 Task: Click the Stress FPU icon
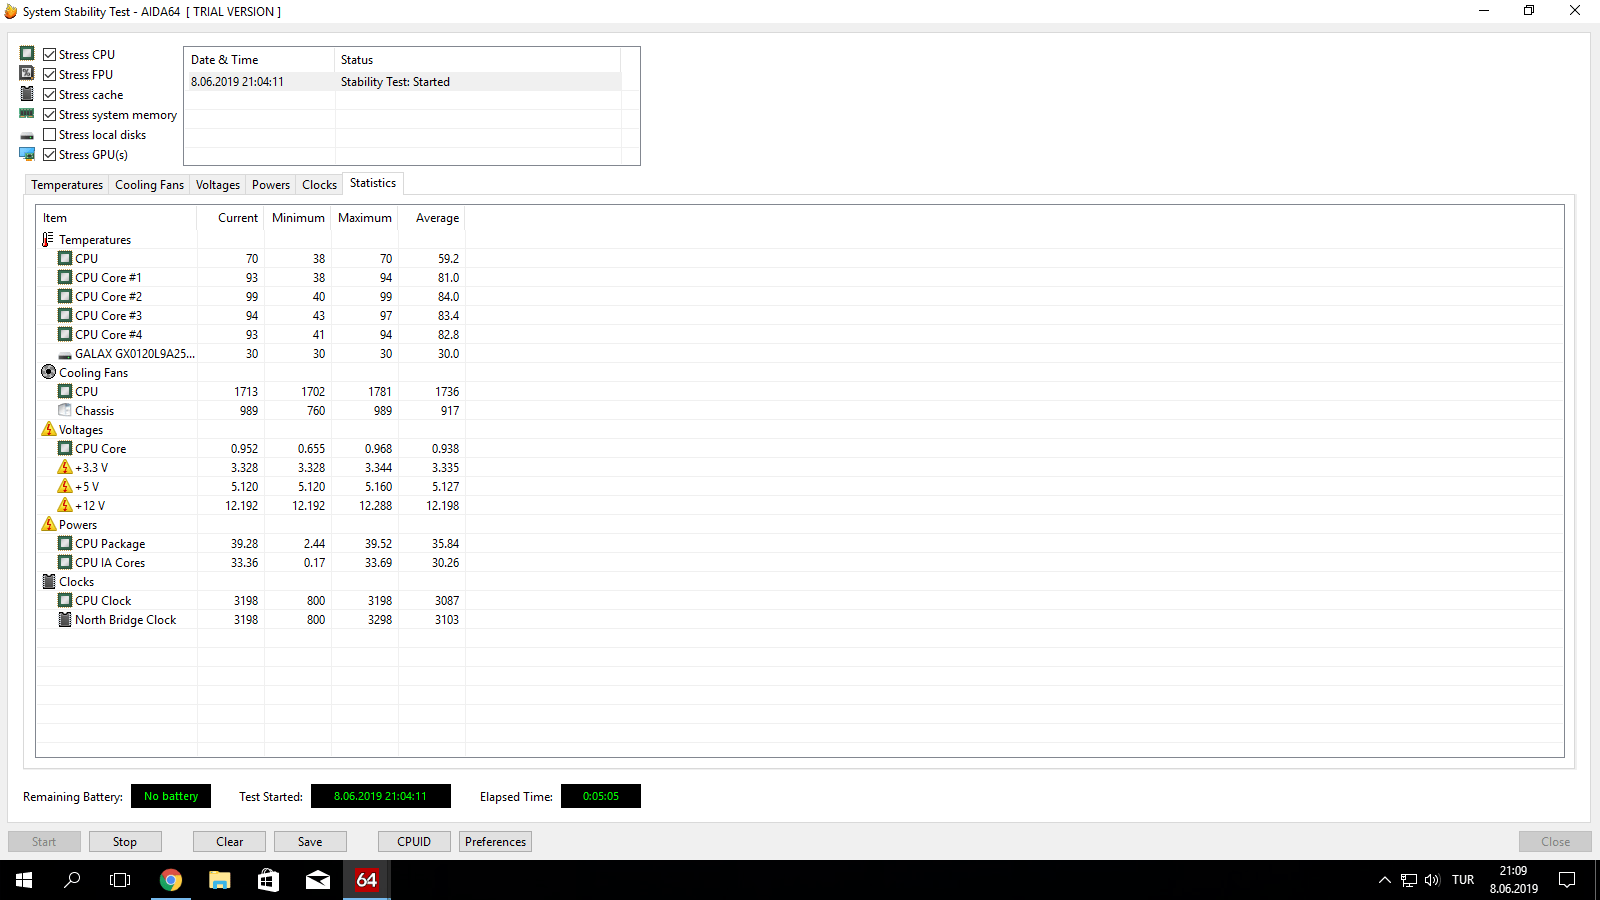pos(27,73)
